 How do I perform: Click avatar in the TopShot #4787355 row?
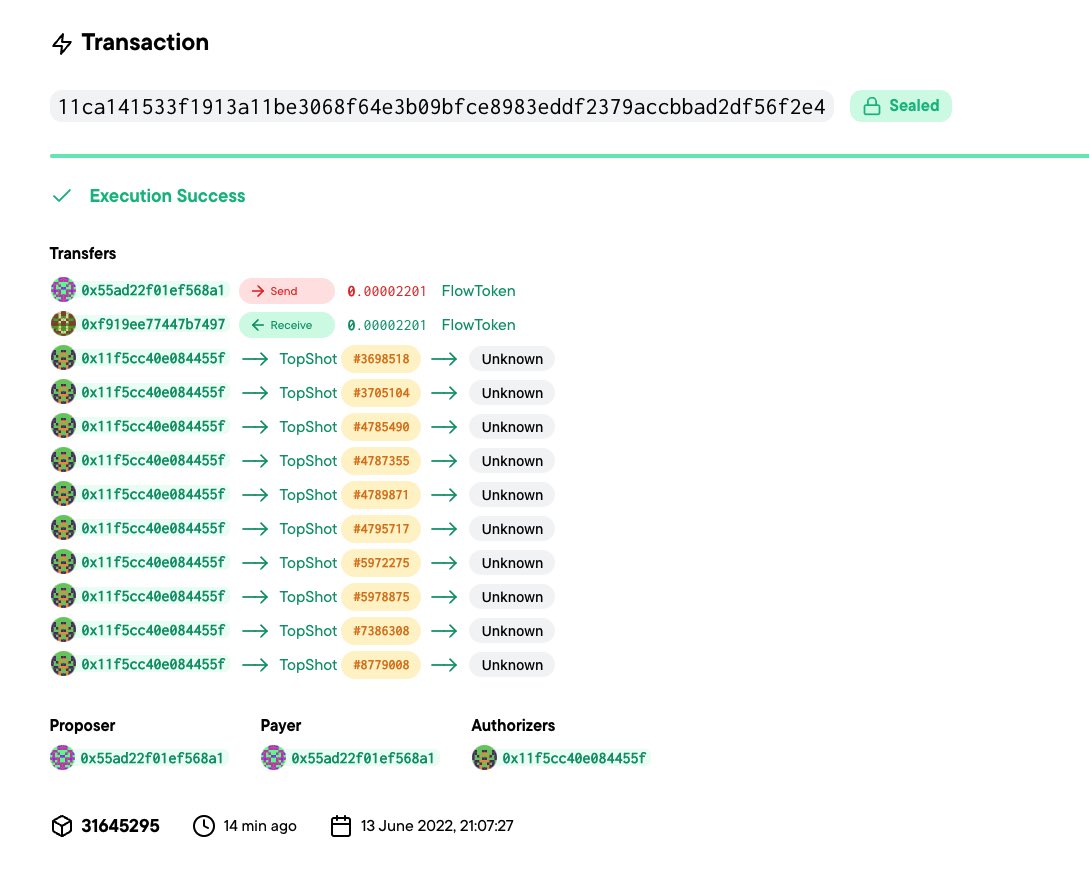click(63, 460)
